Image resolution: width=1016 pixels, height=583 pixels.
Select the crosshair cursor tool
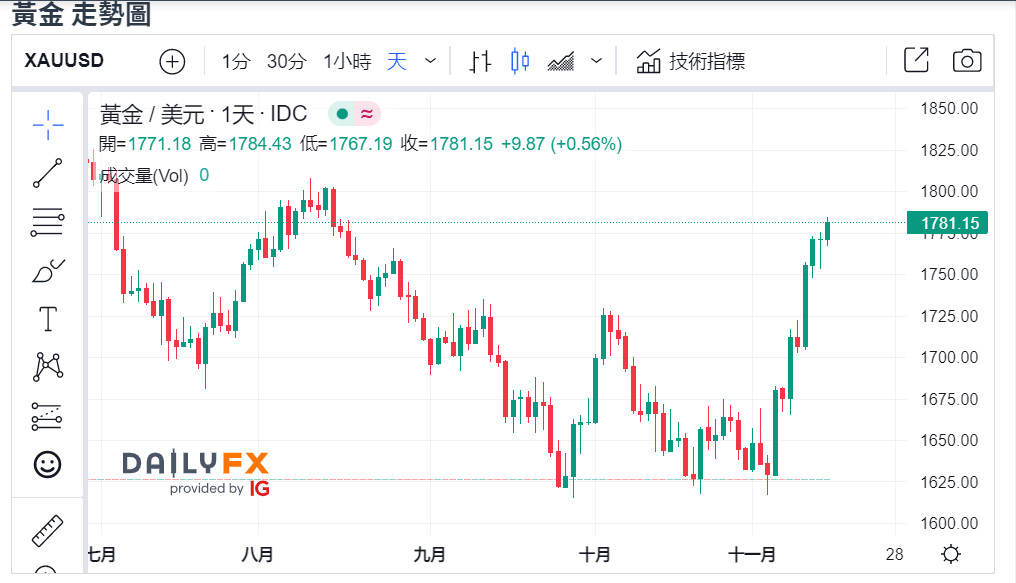coord(48,125)
